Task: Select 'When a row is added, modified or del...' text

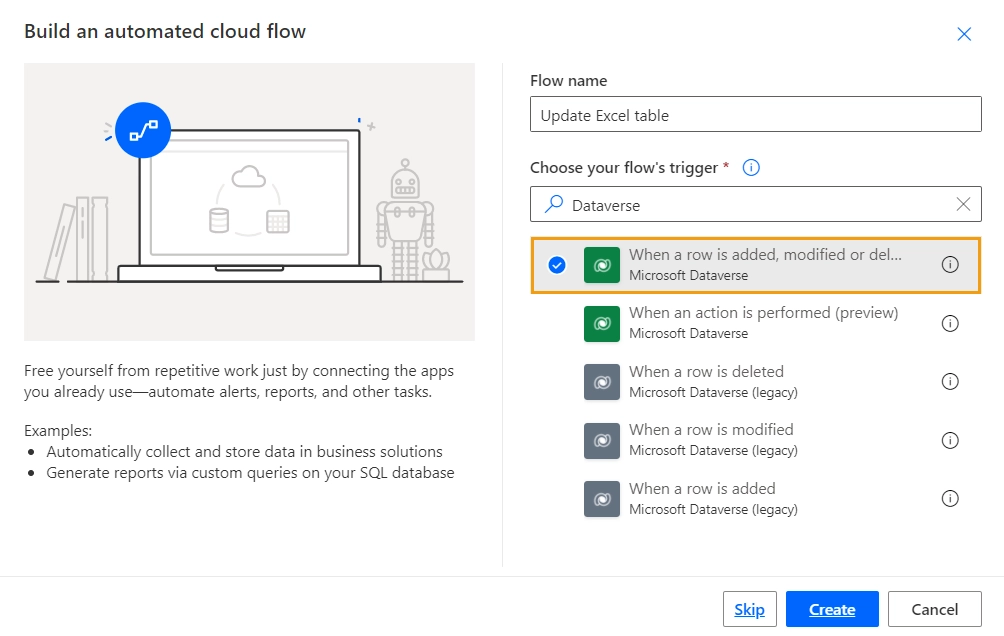Action: [x=765, y=255]
